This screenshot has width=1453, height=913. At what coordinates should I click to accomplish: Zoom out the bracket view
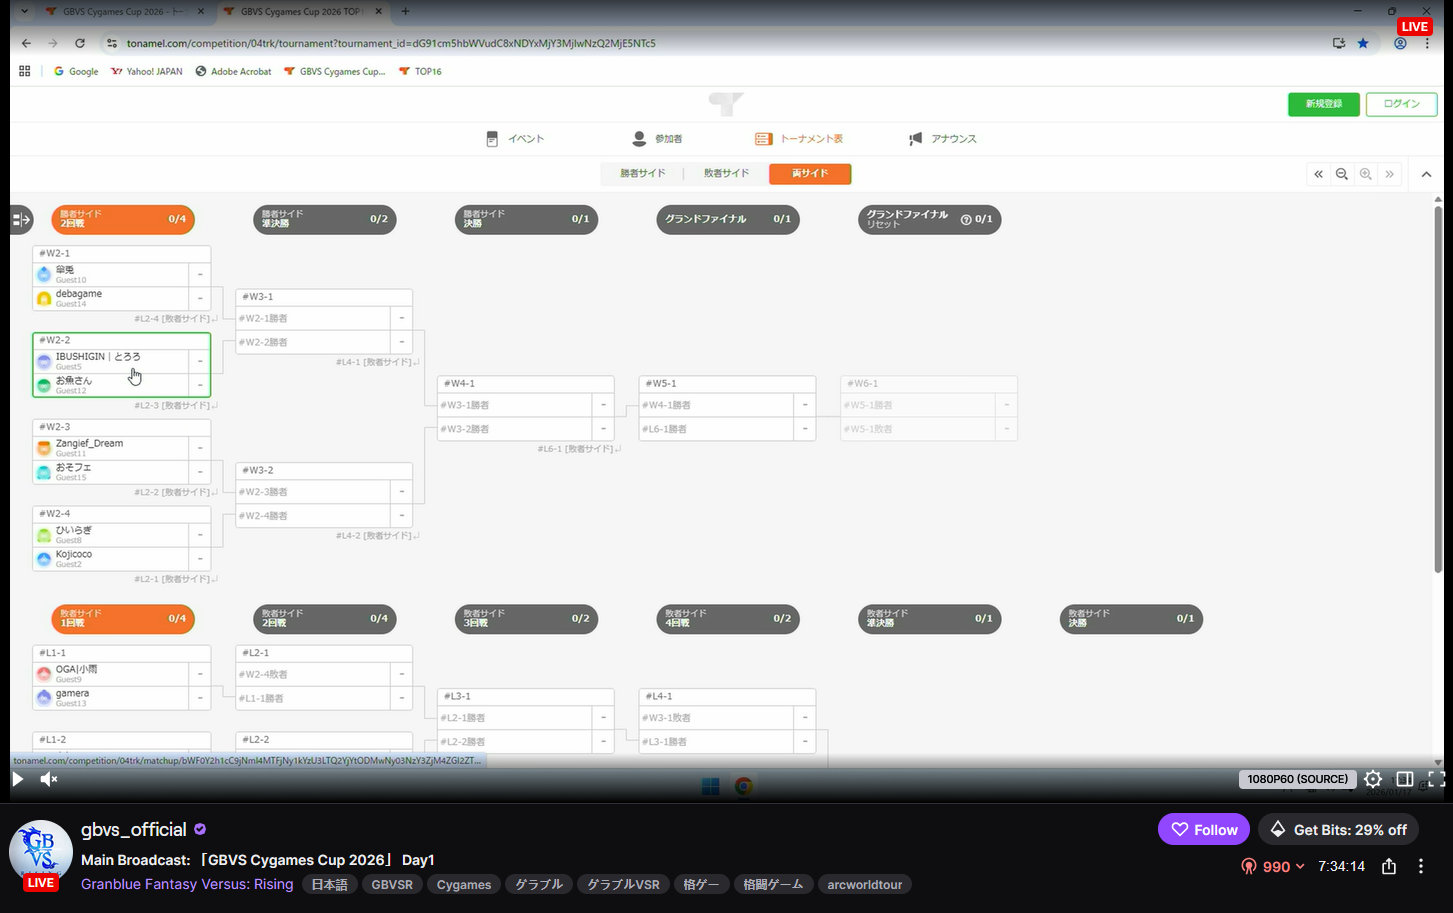[1342, 174]
